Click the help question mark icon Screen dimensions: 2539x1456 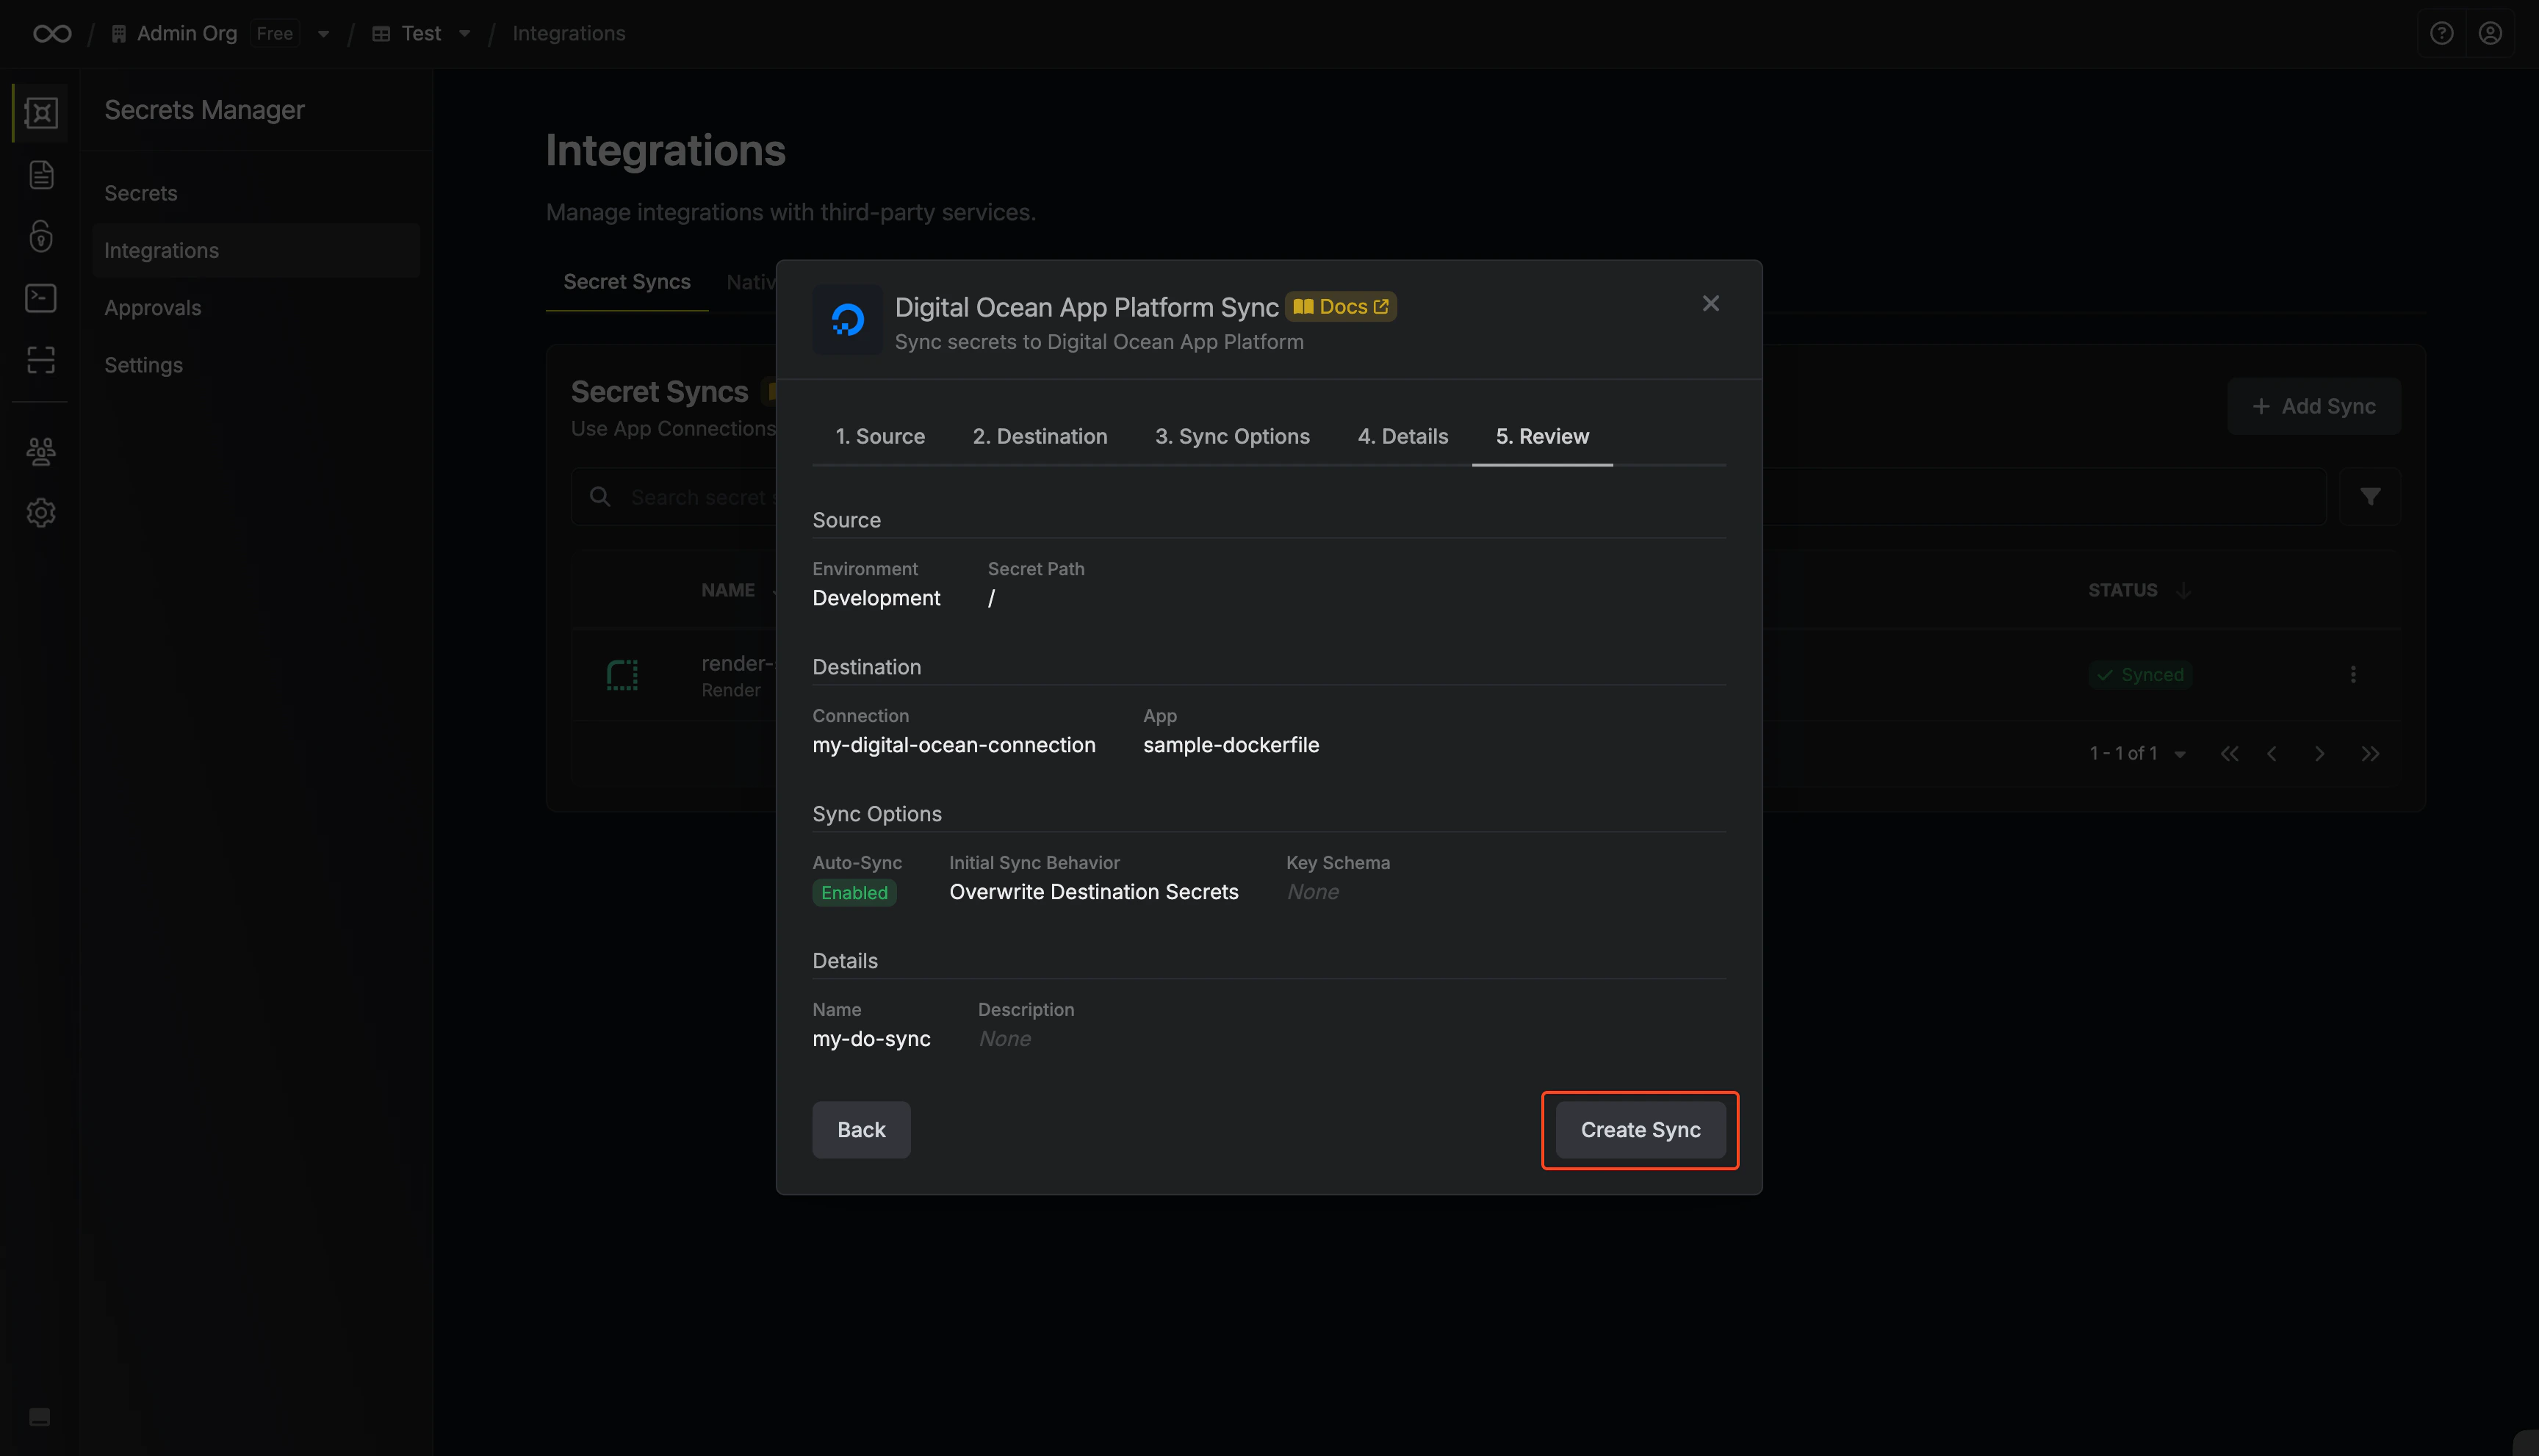tap(2441, 34)
